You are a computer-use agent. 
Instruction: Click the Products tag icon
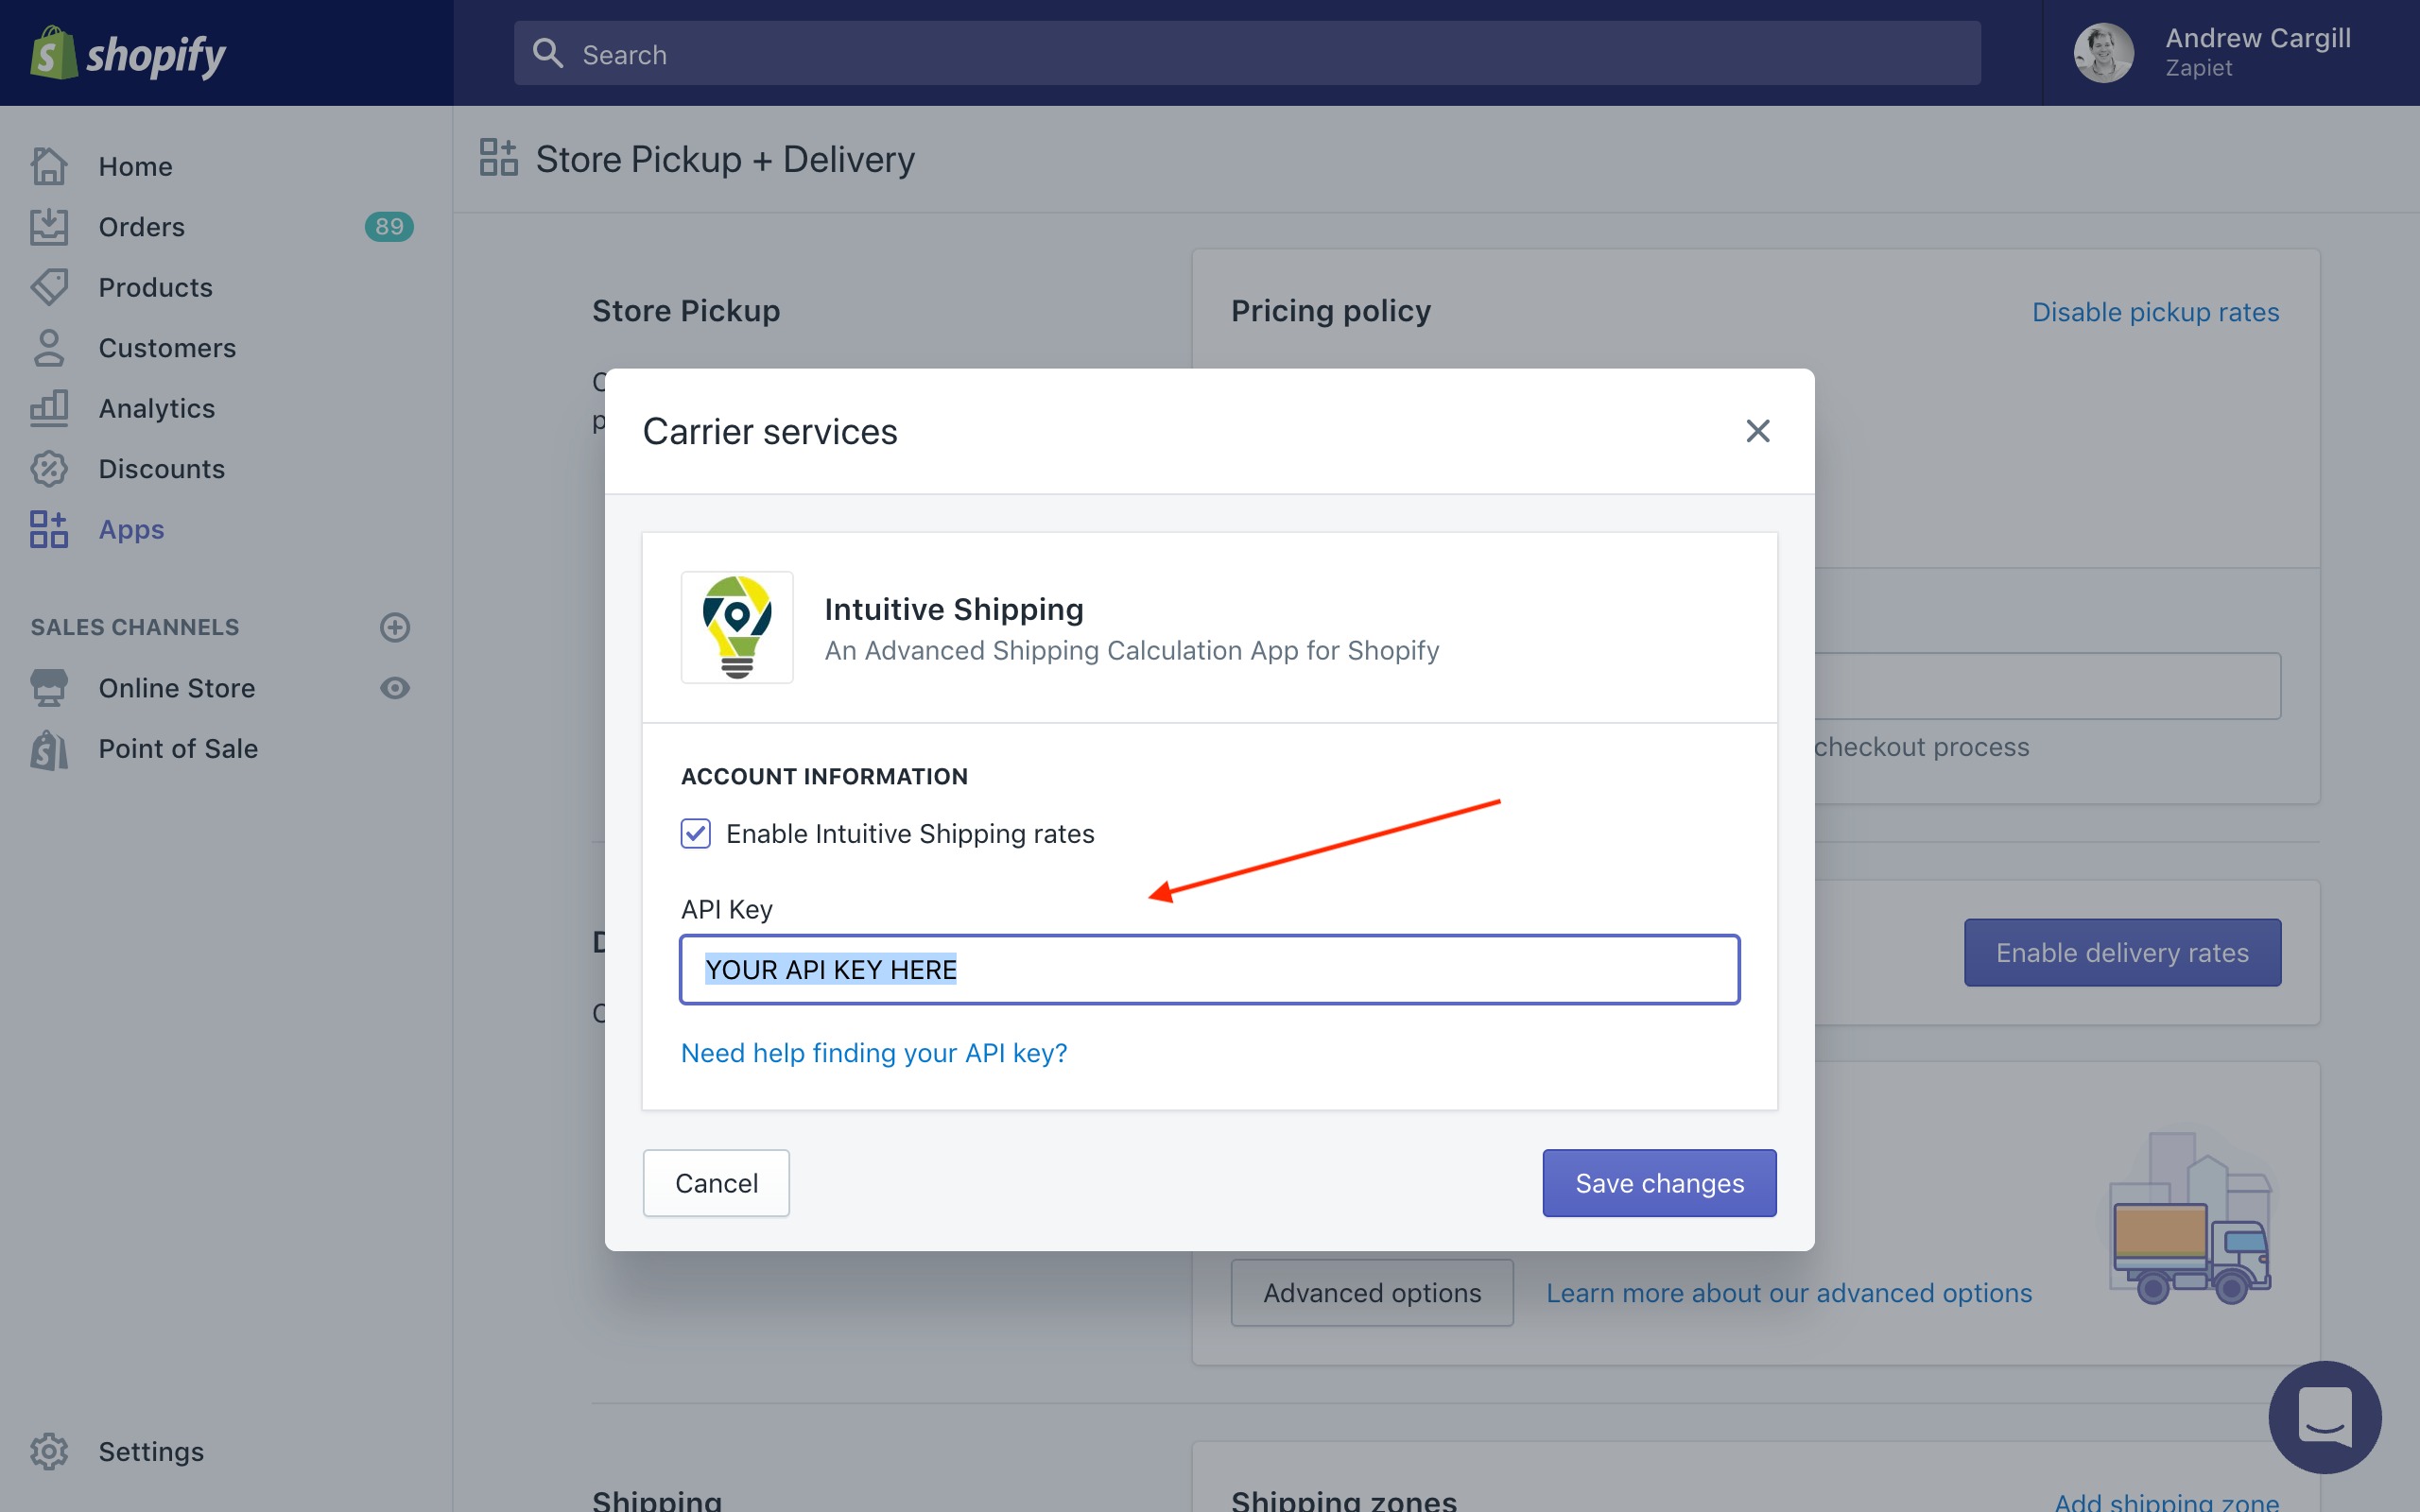49,287
